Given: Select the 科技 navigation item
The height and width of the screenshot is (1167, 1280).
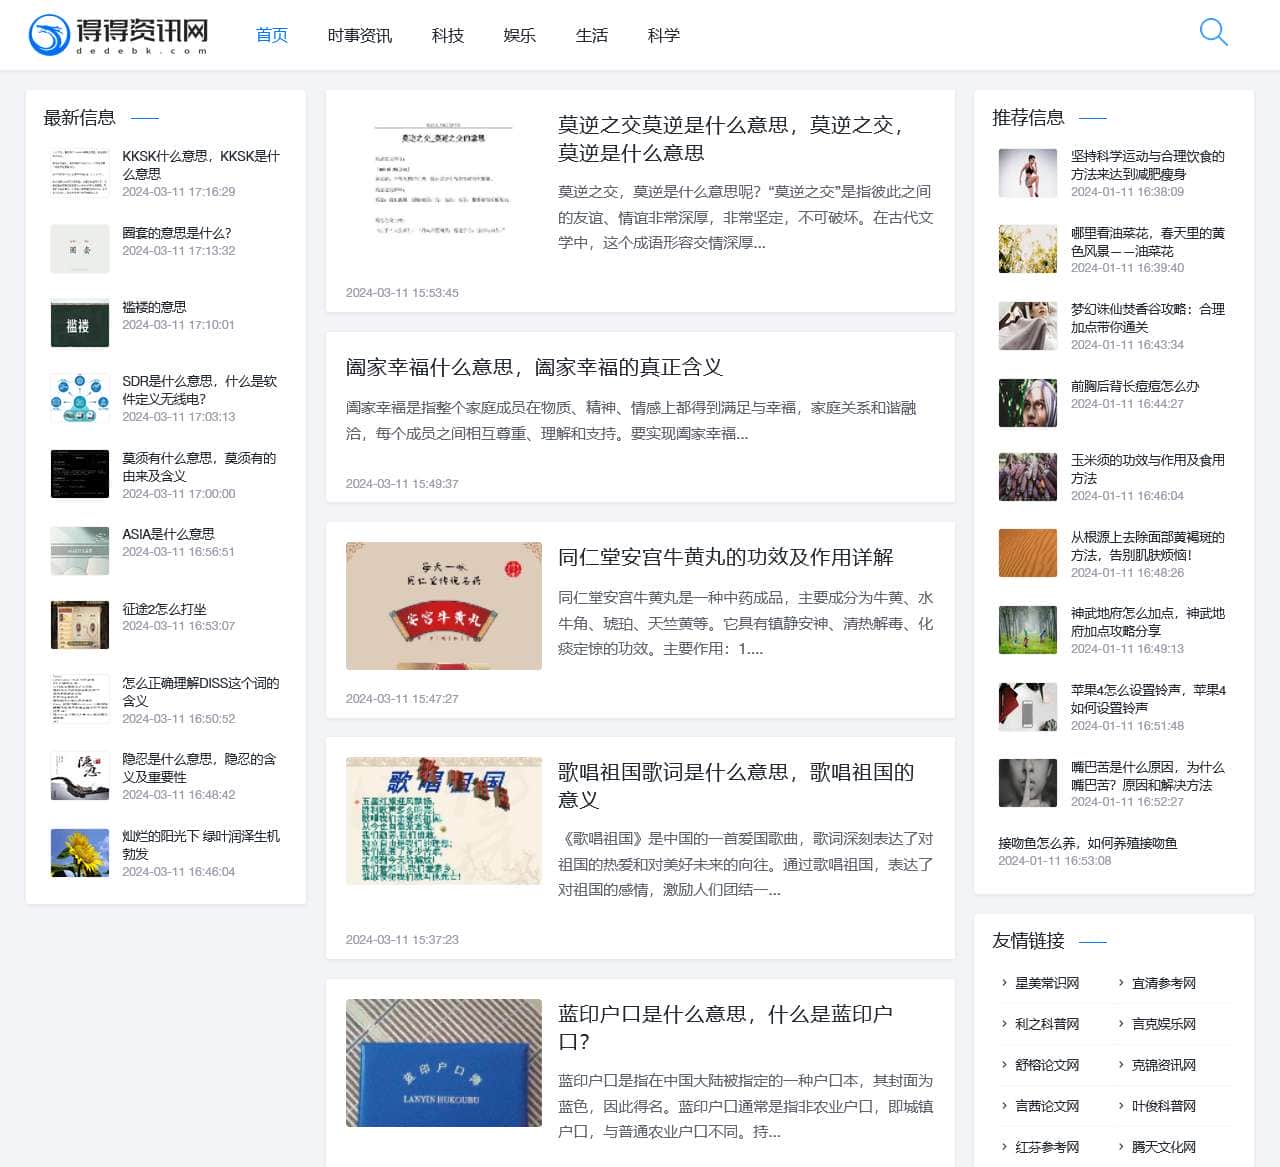Looking at the screenshot, I should pyautogui.click(x=447, y=35).
